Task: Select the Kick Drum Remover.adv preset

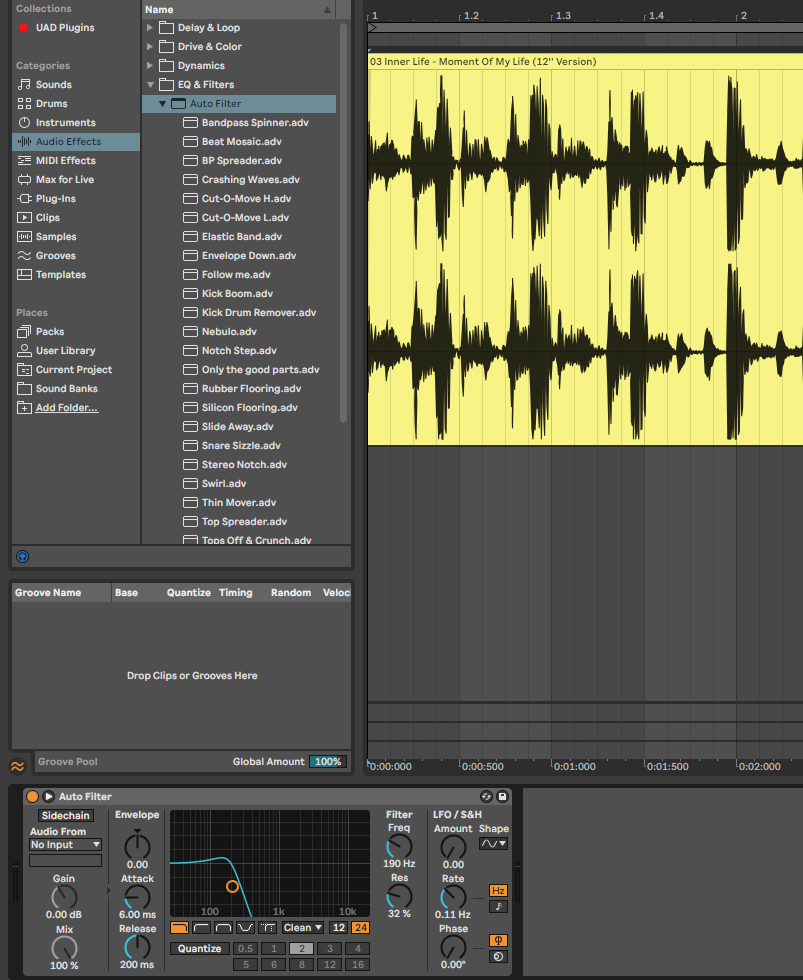Action: [x=259, y=312]
